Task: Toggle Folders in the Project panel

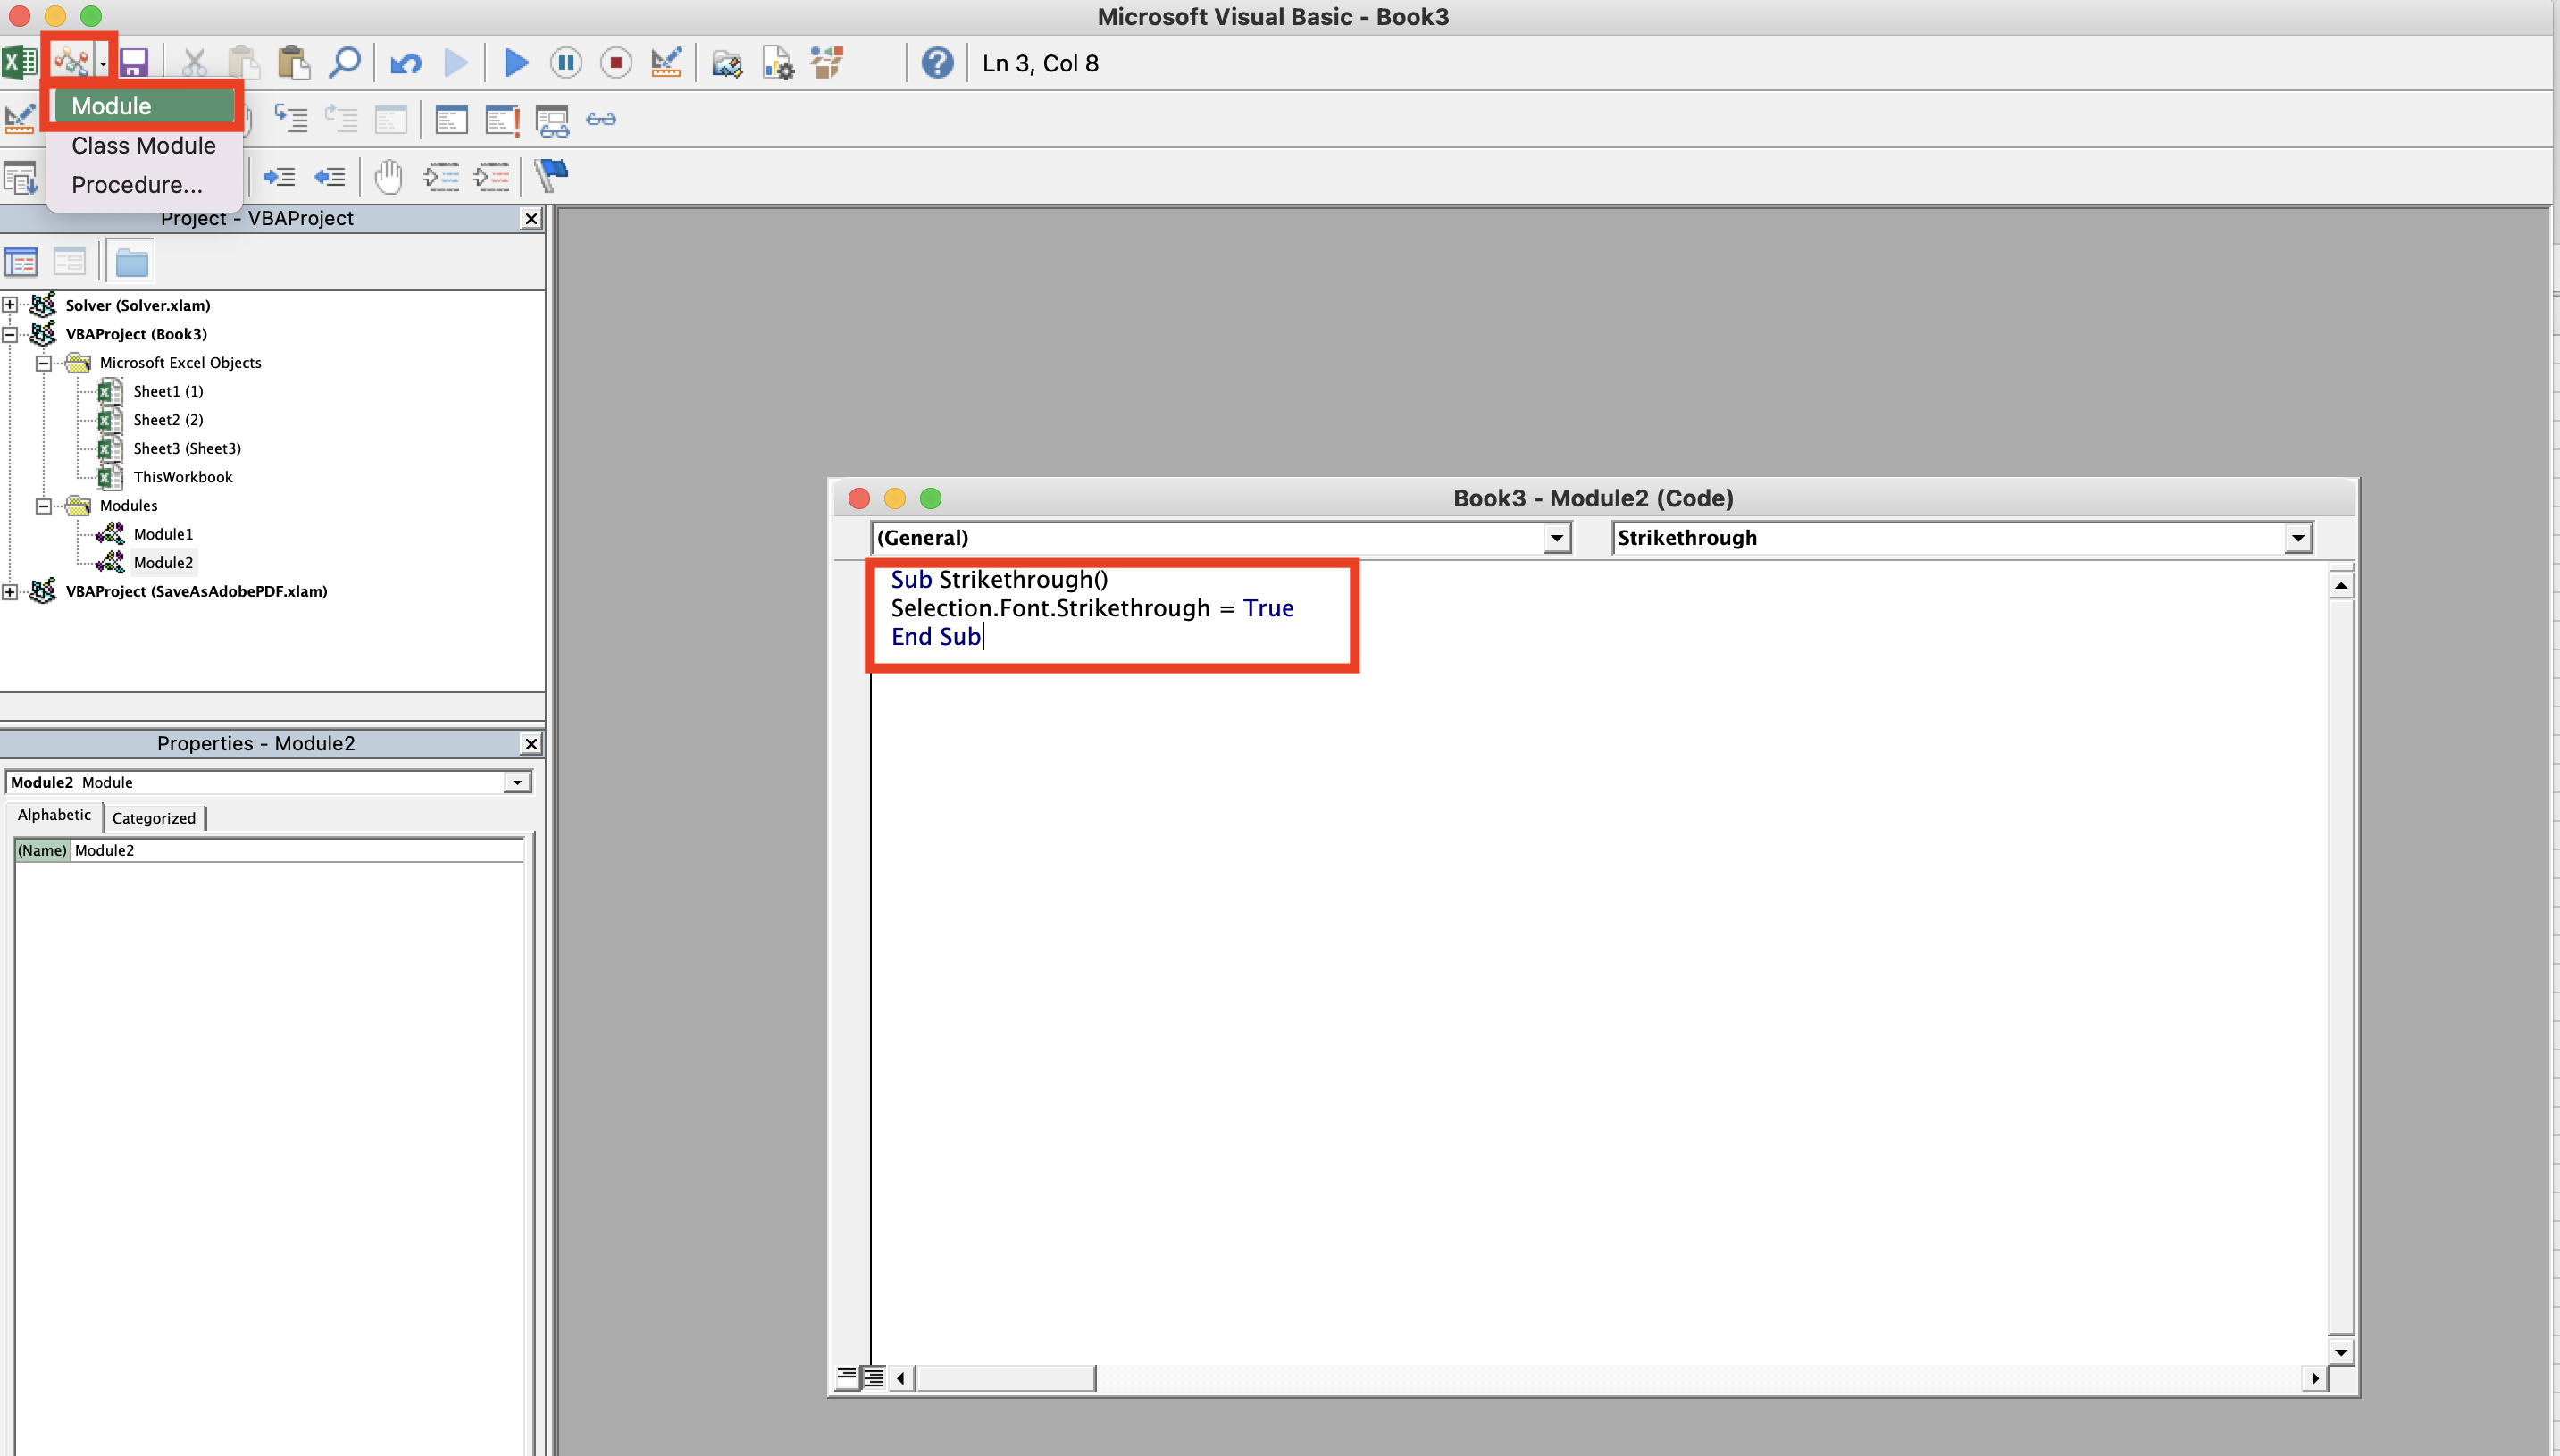Action: (x=131, y=263)
